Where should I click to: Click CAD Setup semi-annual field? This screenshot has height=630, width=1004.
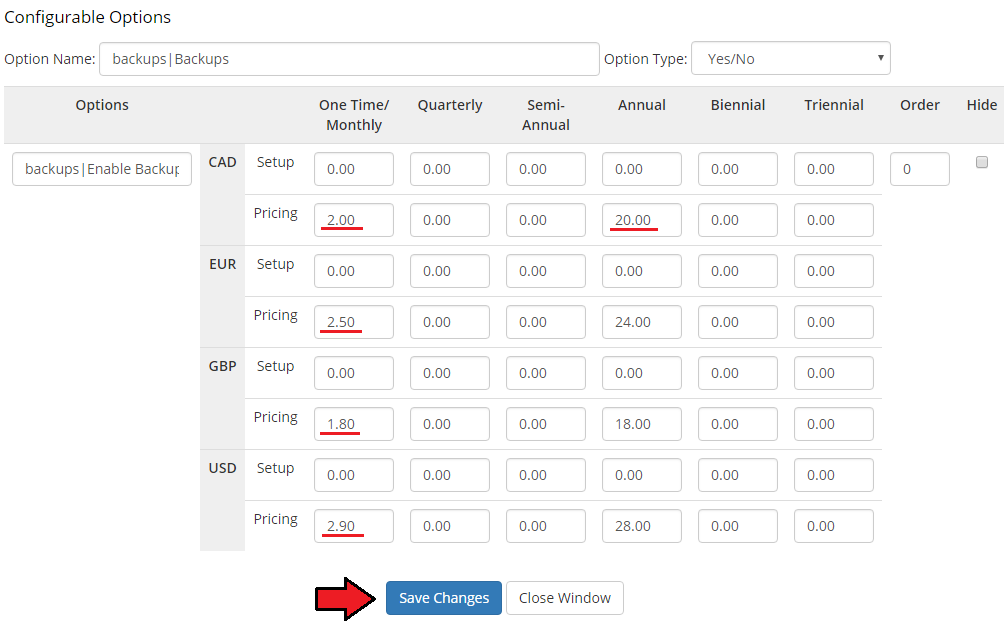pos(546,169)
